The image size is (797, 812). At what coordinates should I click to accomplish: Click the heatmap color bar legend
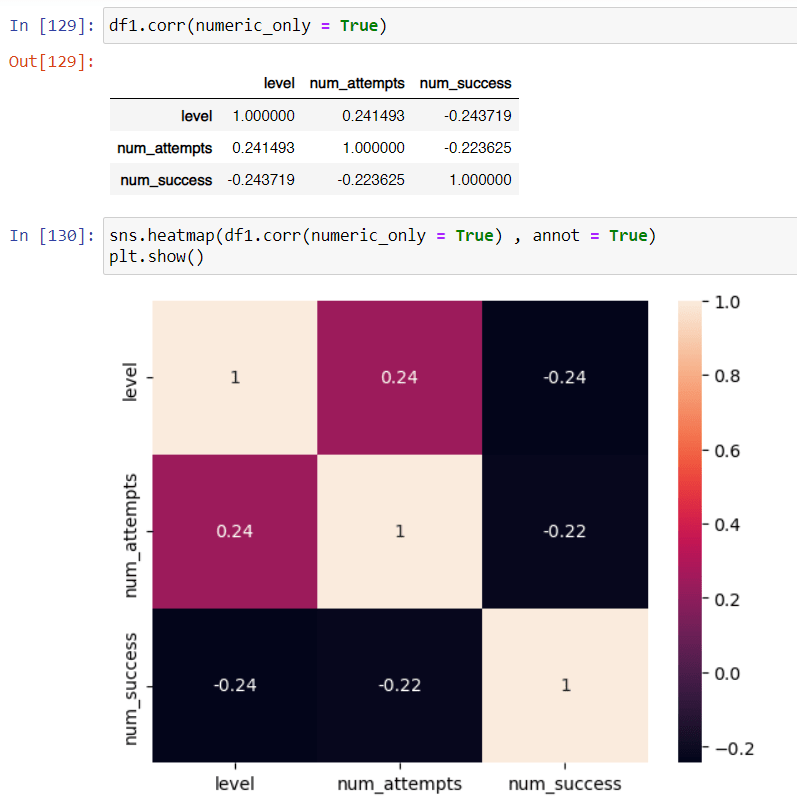tap(689, 531)
